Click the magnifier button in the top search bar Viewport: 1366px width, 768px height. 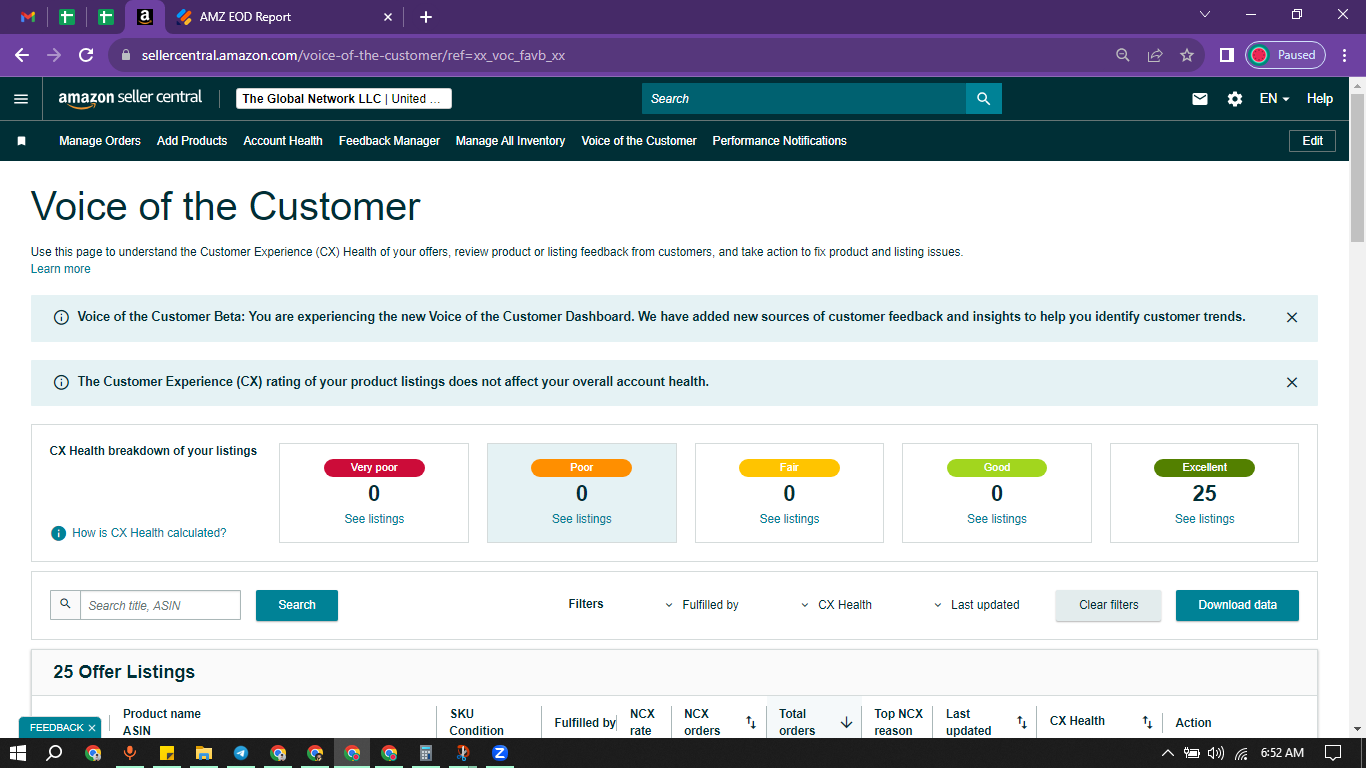click(x=983, y=99)
